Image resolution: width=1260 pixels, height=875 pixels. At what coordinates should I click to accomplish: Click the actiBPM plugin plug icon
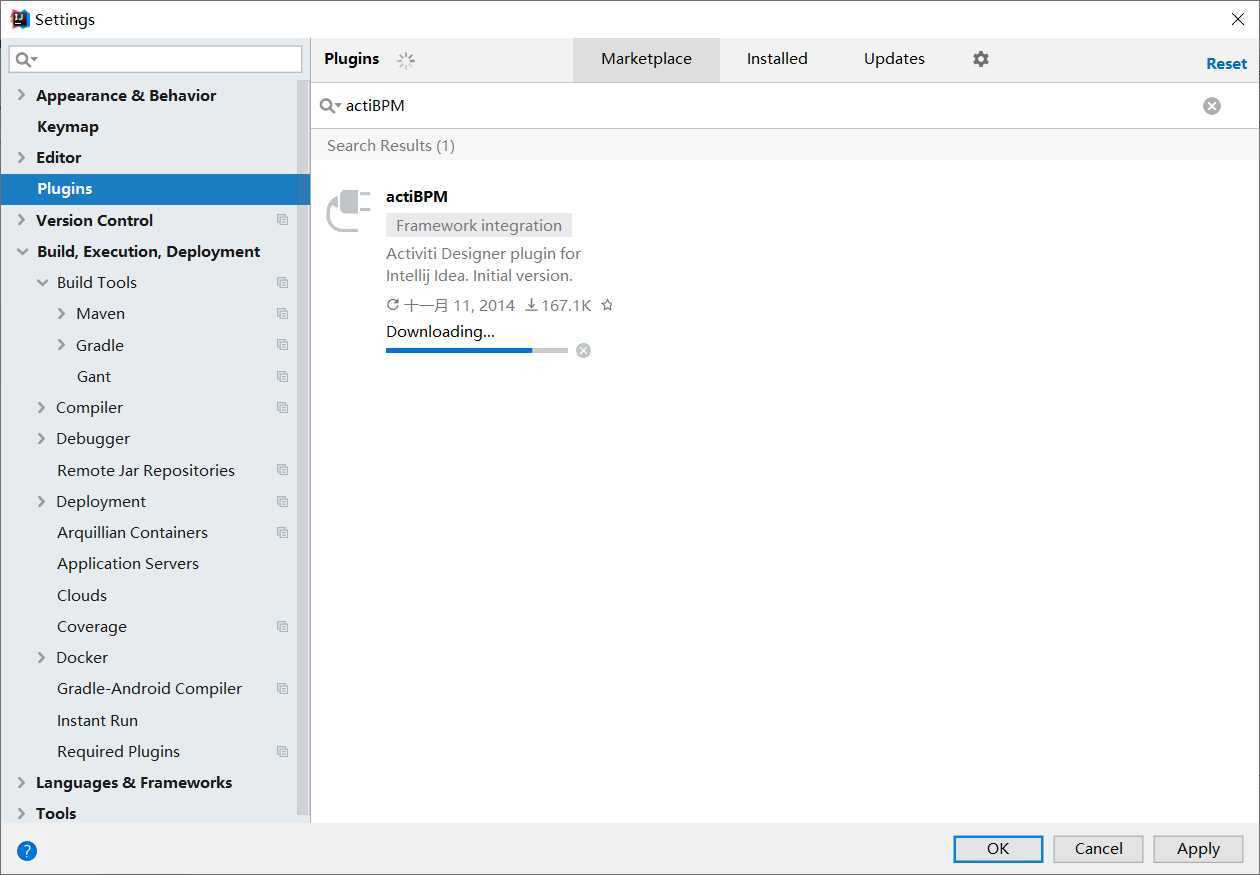coord(349,210)
